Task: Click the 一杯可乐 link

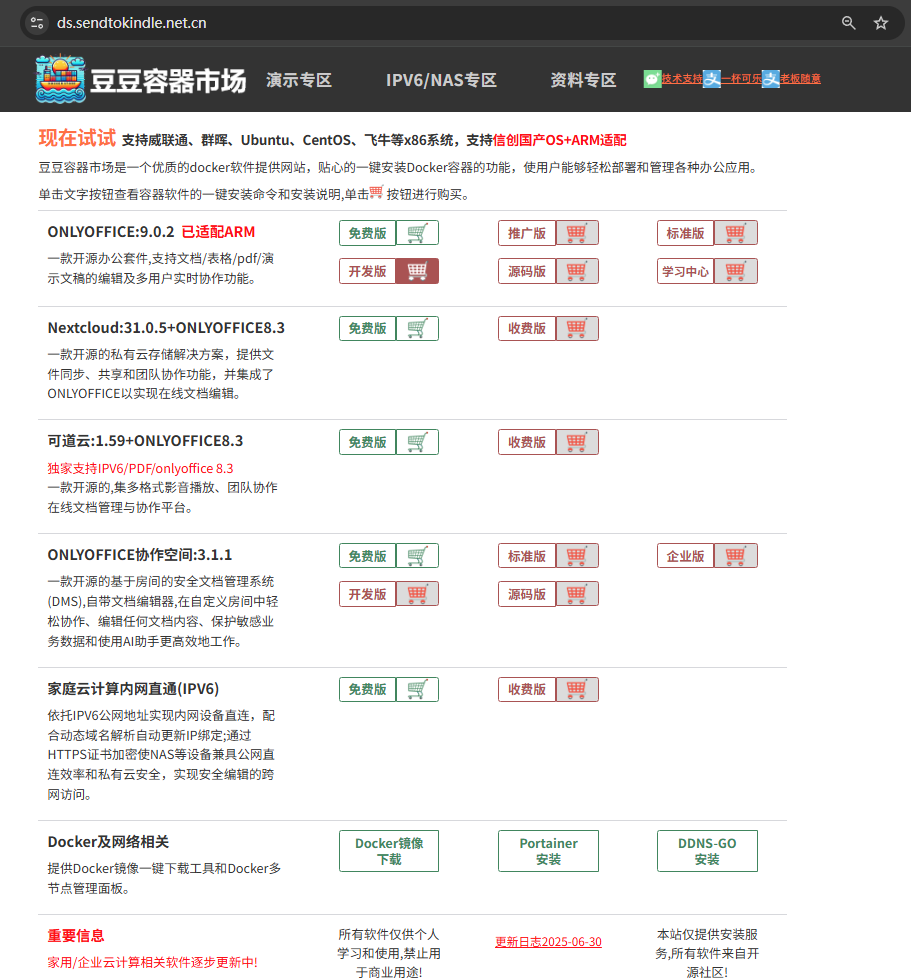Action: point(741,79)
